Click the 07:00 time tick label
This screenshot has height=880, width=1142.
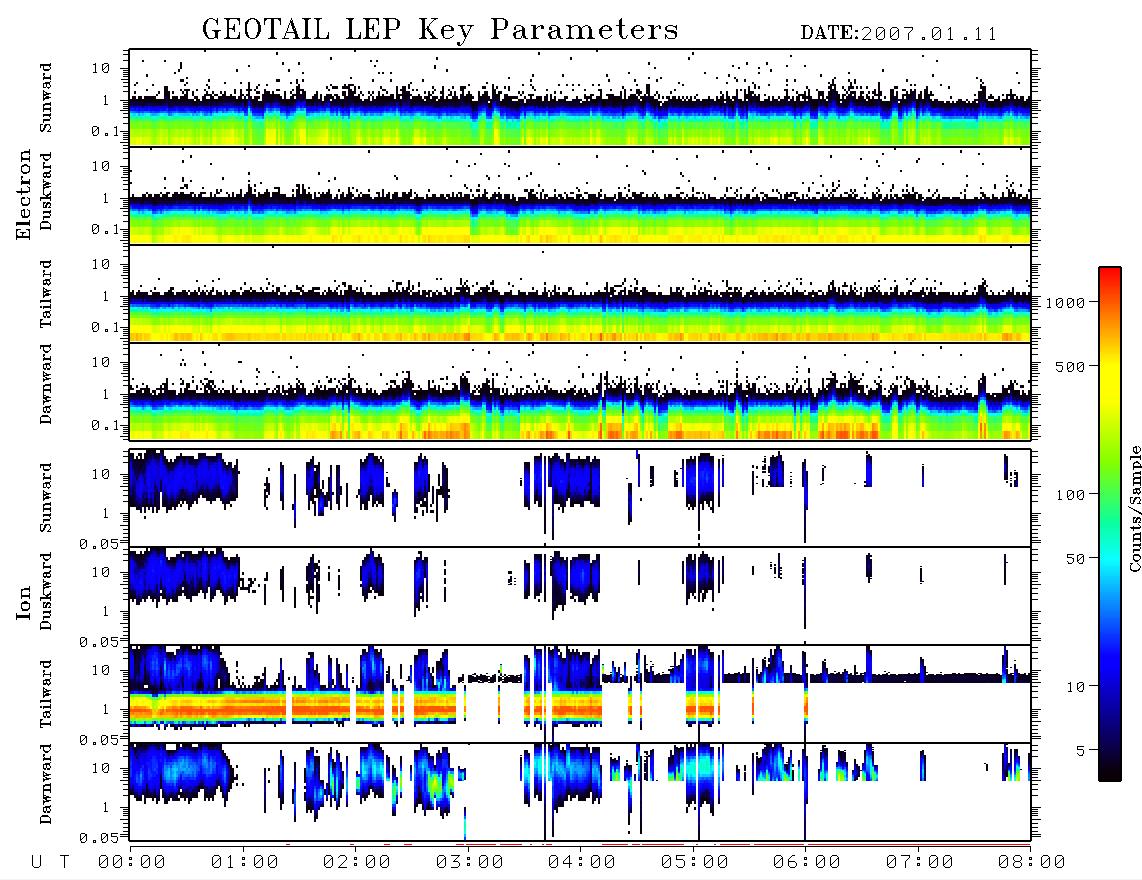[920, 863]
